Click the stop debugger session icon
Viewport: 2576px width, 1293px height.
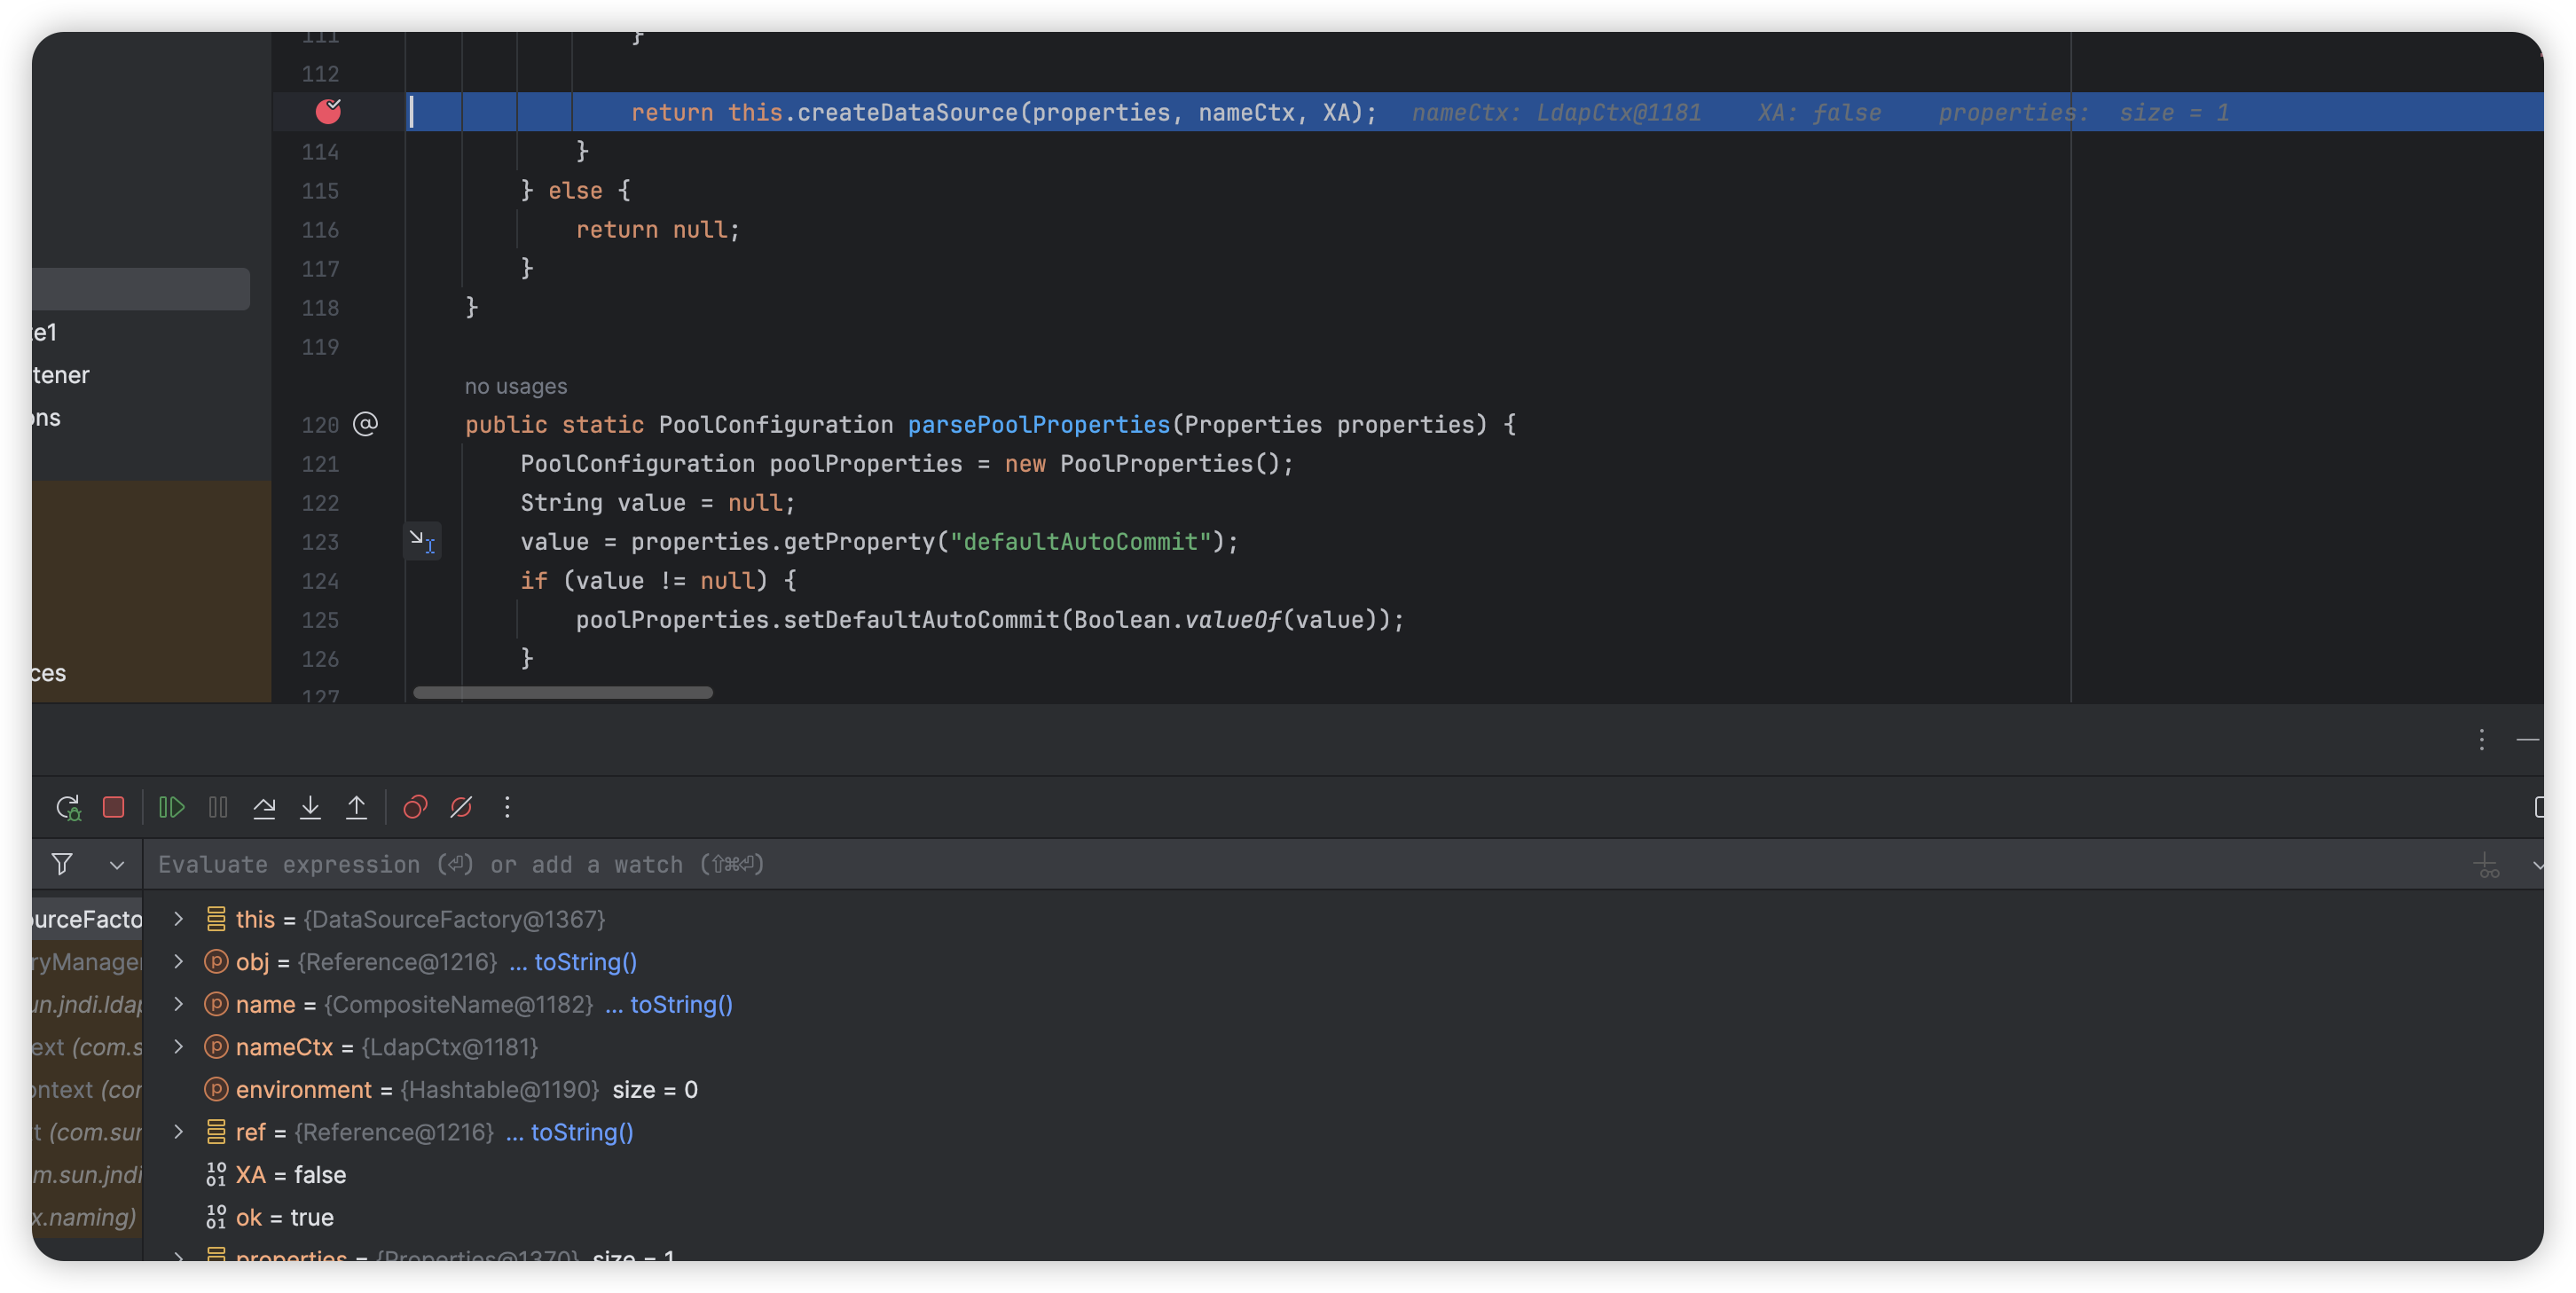coord(114,806)
